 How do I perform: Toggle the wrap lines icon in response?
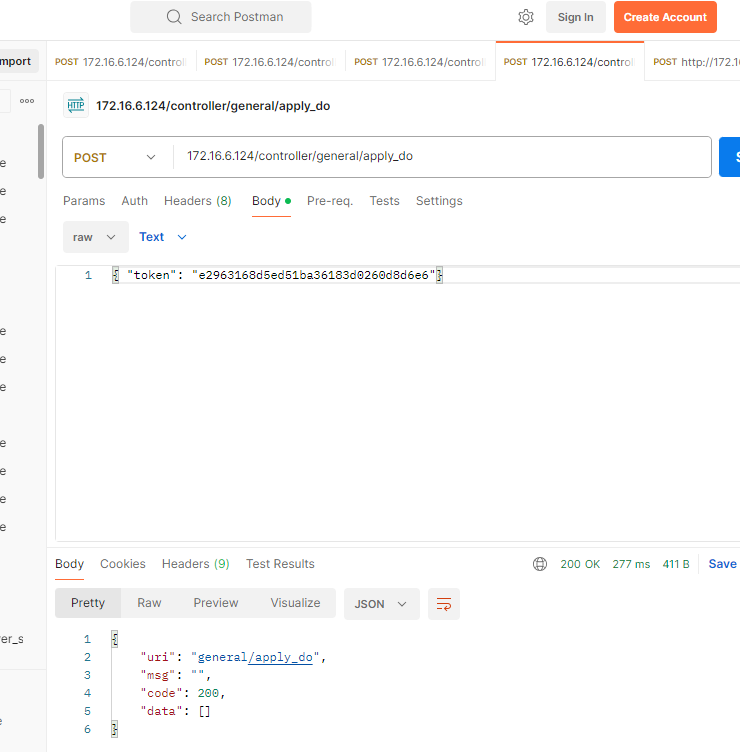444,604
